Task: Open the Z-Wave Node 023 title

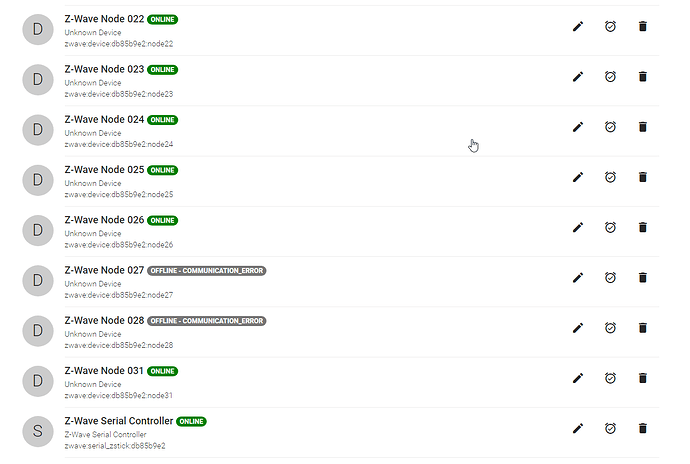Action: click(104, 69)
